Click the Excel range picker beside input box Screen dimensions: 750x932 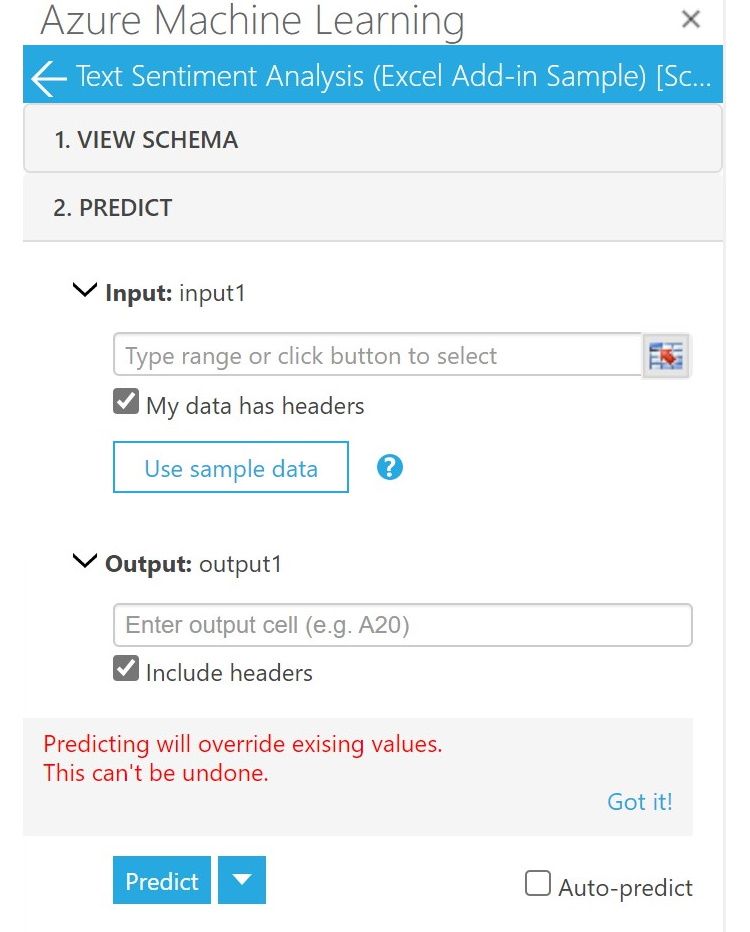664,355
